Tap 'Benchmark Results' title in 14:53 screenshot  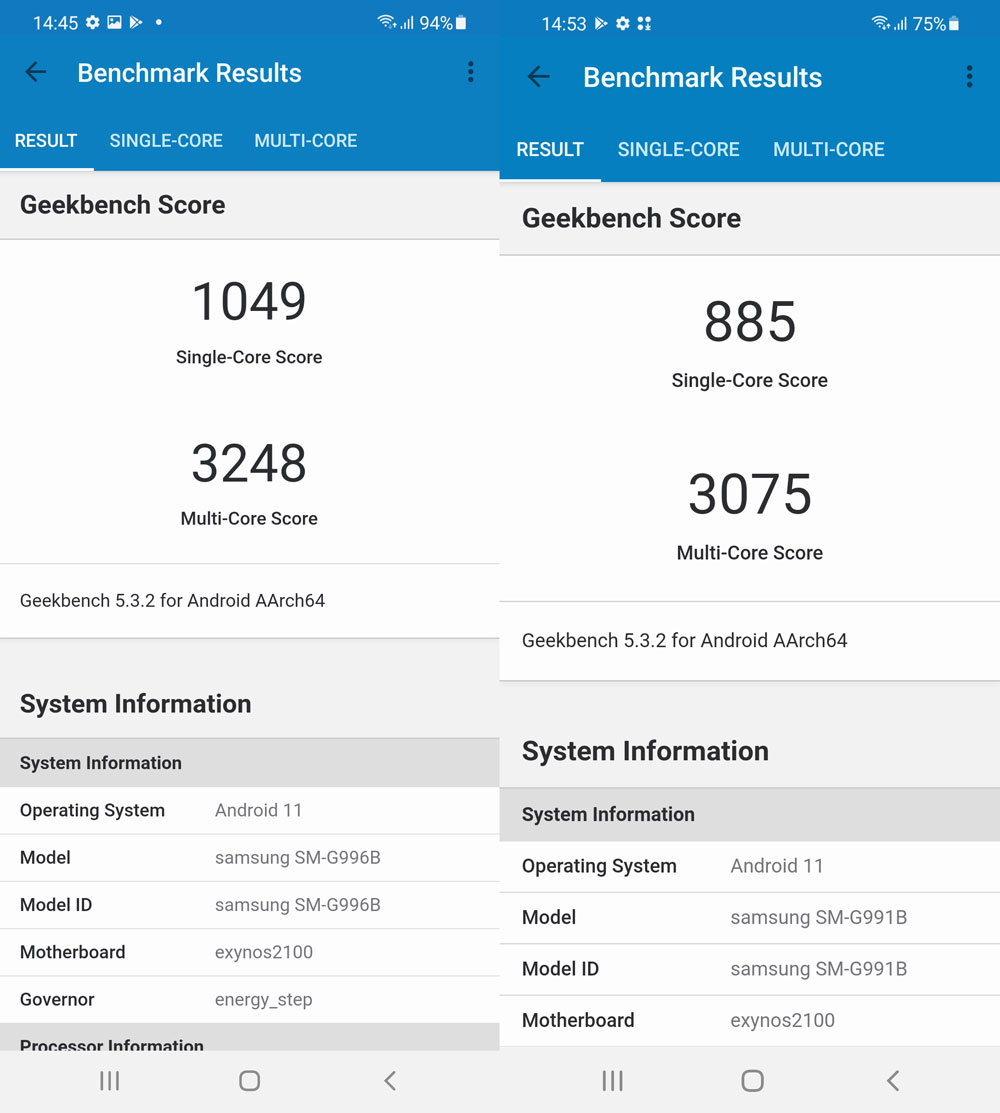(x=703, y=77)
